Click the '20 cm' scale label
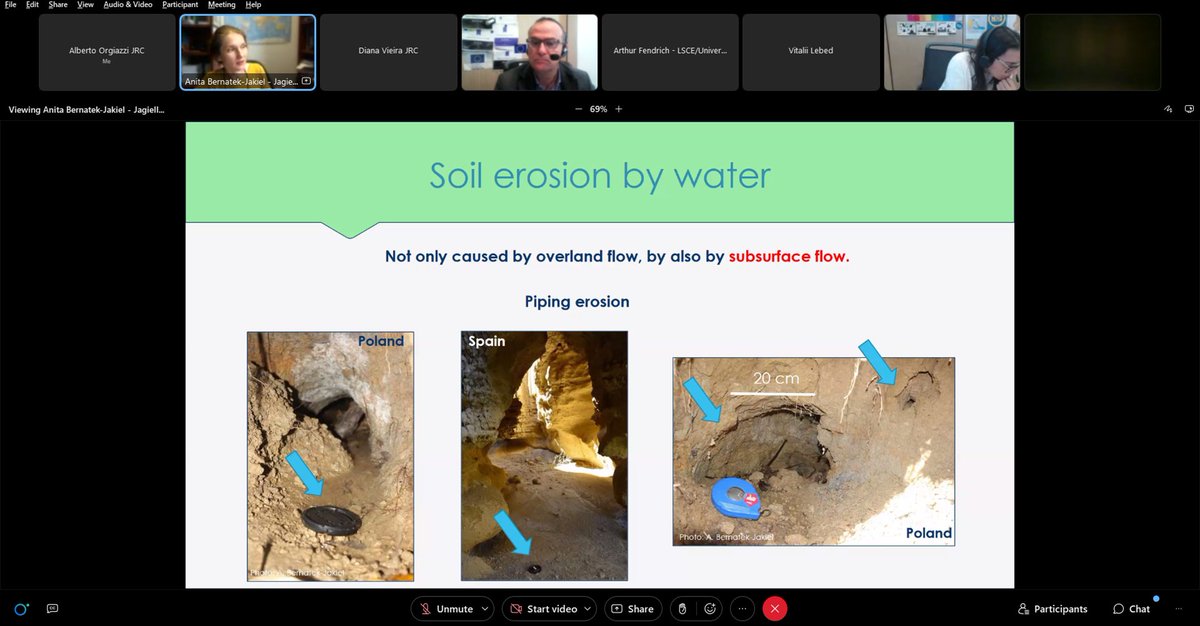 tap(776, 379)
